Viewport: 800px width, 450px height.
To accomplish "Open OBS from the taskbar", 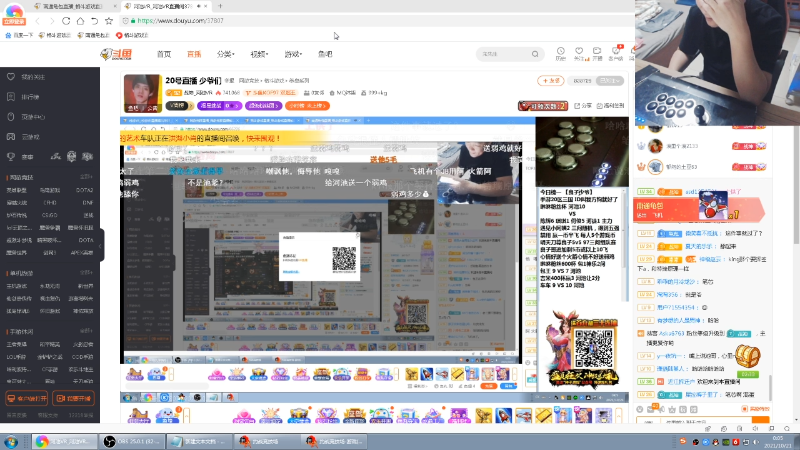I will [132, 441].
